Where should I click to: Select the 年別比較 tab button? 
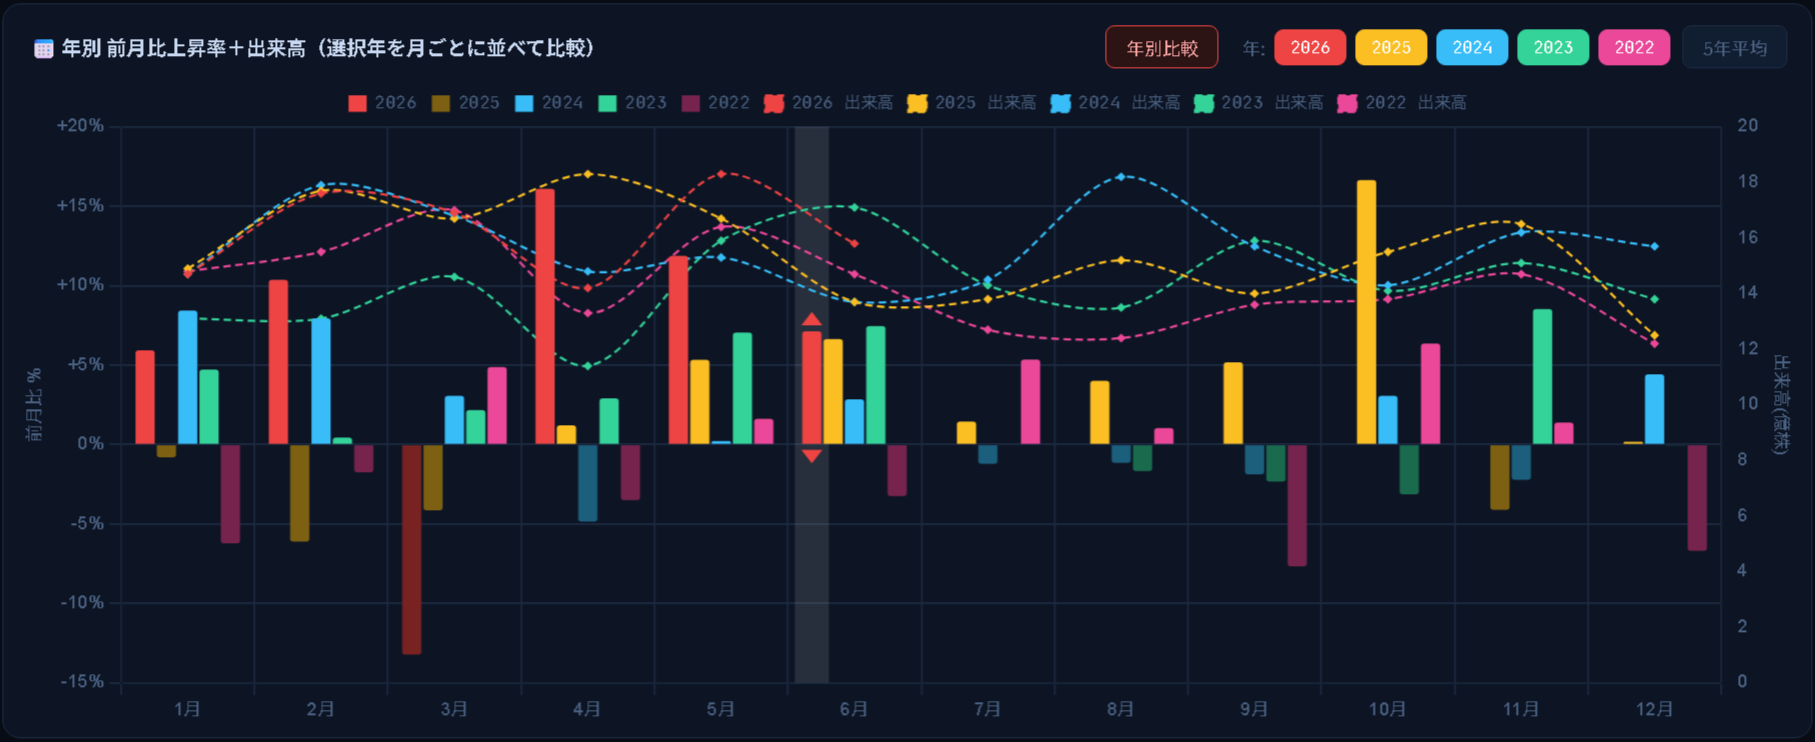[1162, 48]
